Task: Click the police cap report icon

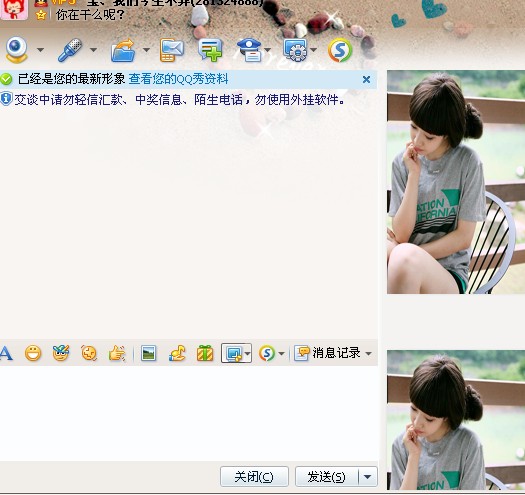Action: coord(249,50)
